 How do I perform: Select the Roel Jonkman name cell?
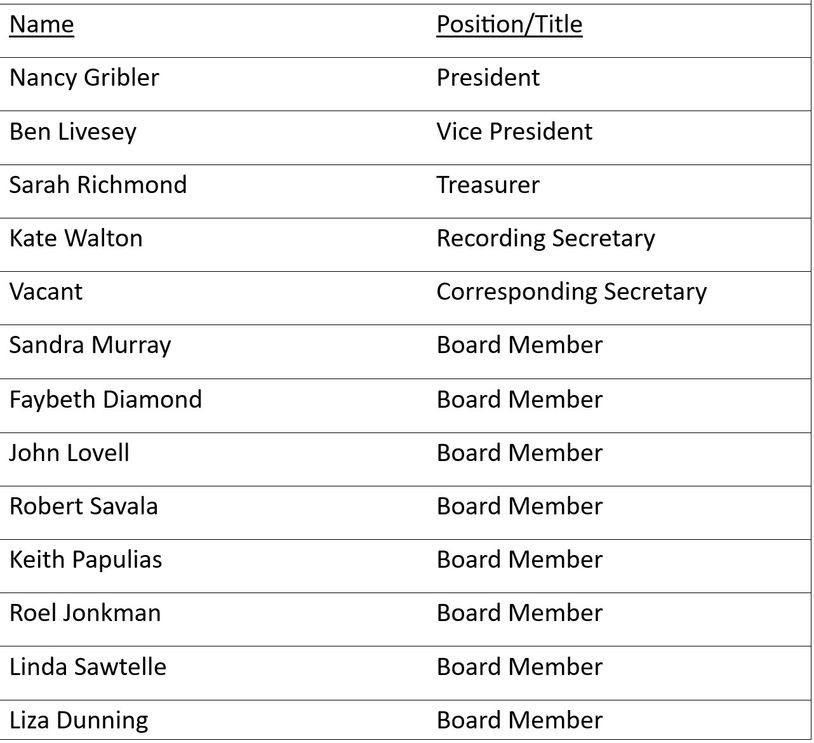tap(85, 613)
